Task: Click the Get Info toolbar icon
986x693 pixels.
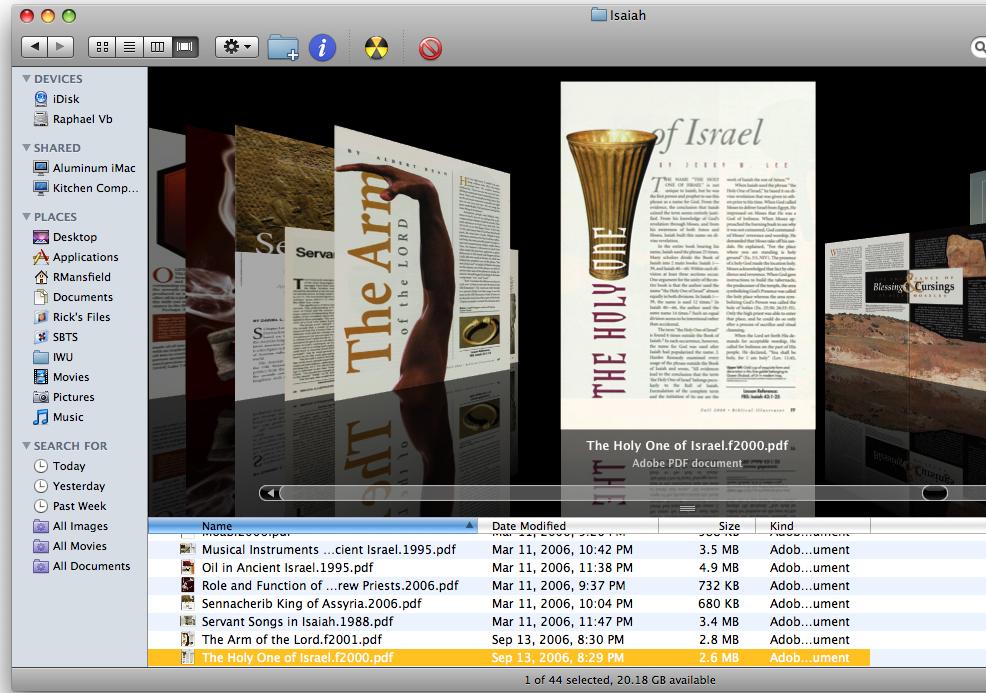Action: pos(322,47)
